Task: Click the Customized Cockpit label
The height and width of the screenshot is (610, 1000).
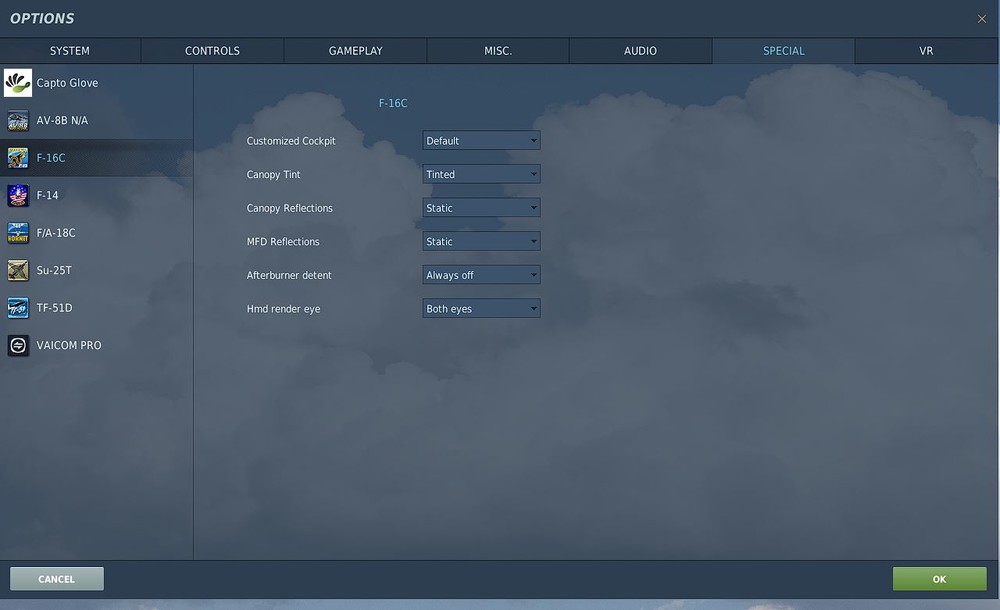Action: (x=291, y=141)
